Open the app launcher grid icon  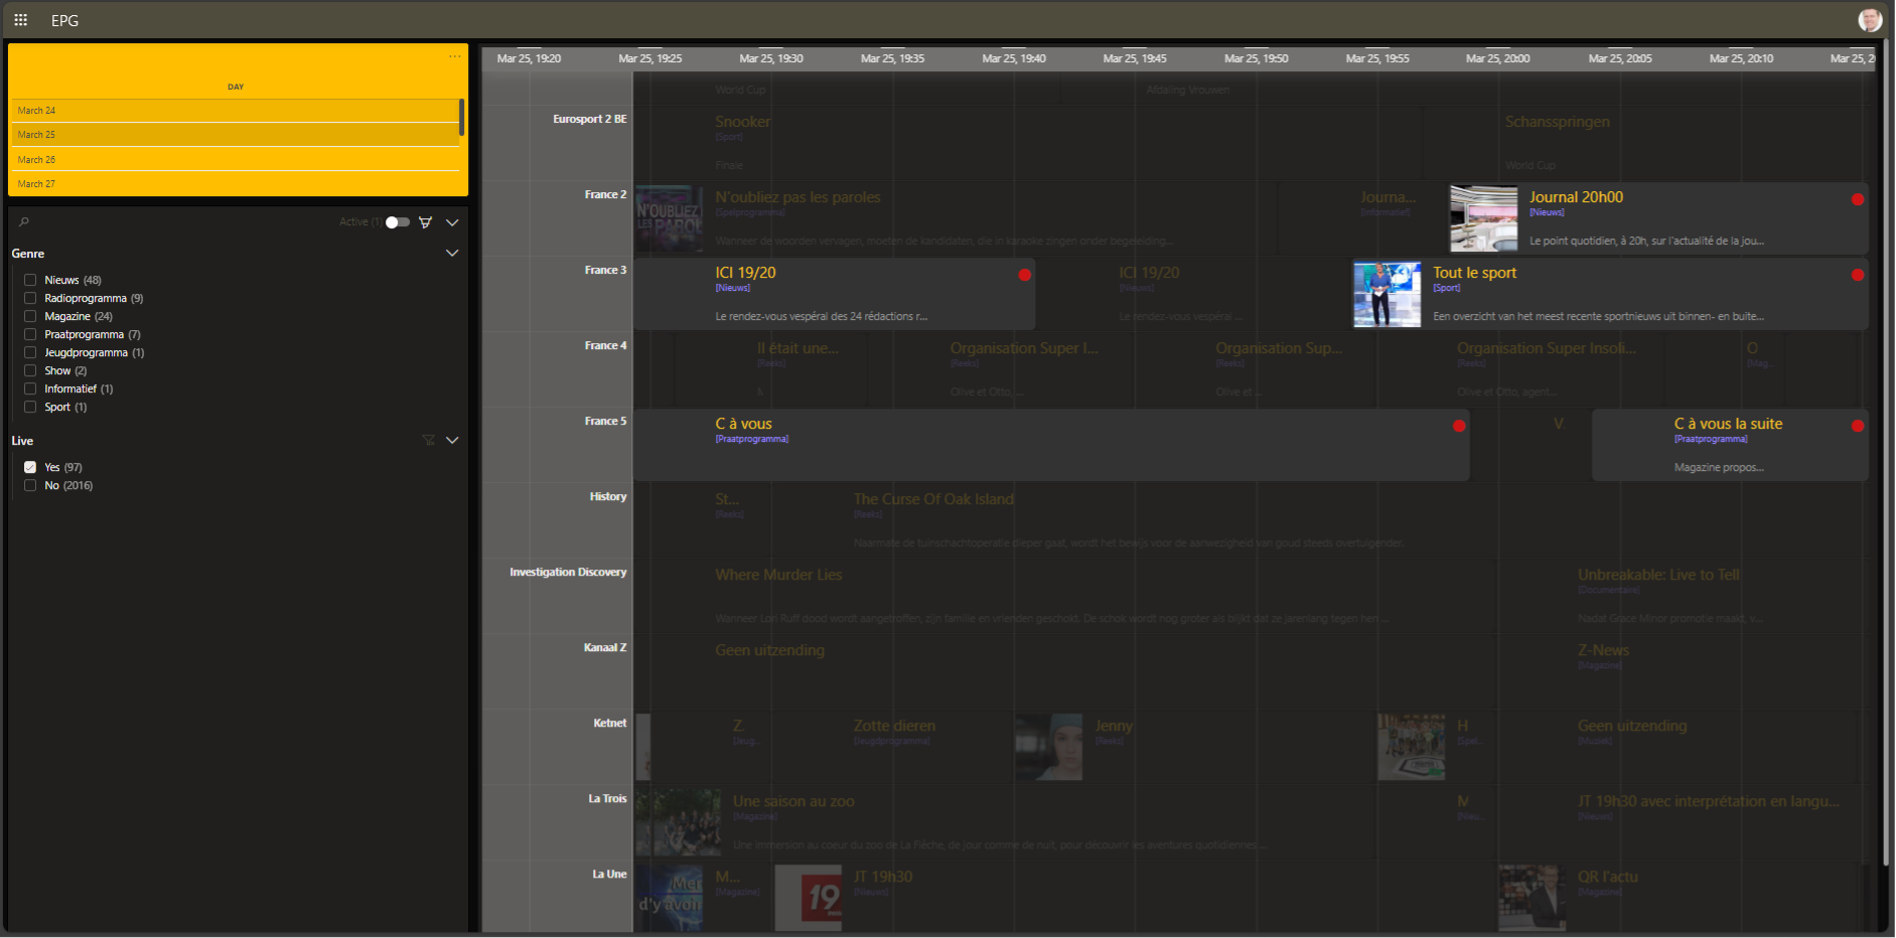coord(20,19)
